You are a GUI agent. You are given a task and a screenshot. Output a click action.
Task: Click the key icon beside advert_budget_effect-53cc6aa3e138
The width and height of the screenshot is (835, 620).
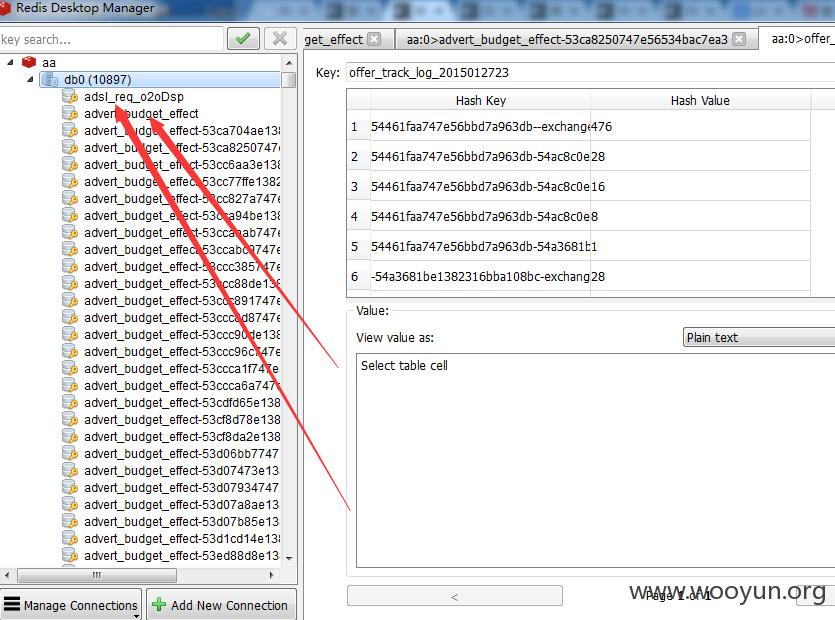pos(70,165)
